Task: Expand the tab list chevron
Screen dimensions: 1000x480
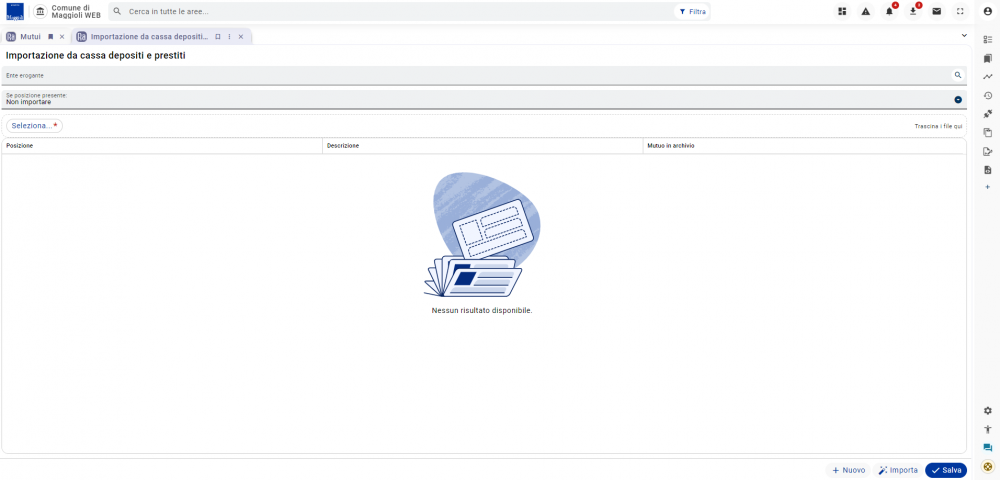Action: 964,36
